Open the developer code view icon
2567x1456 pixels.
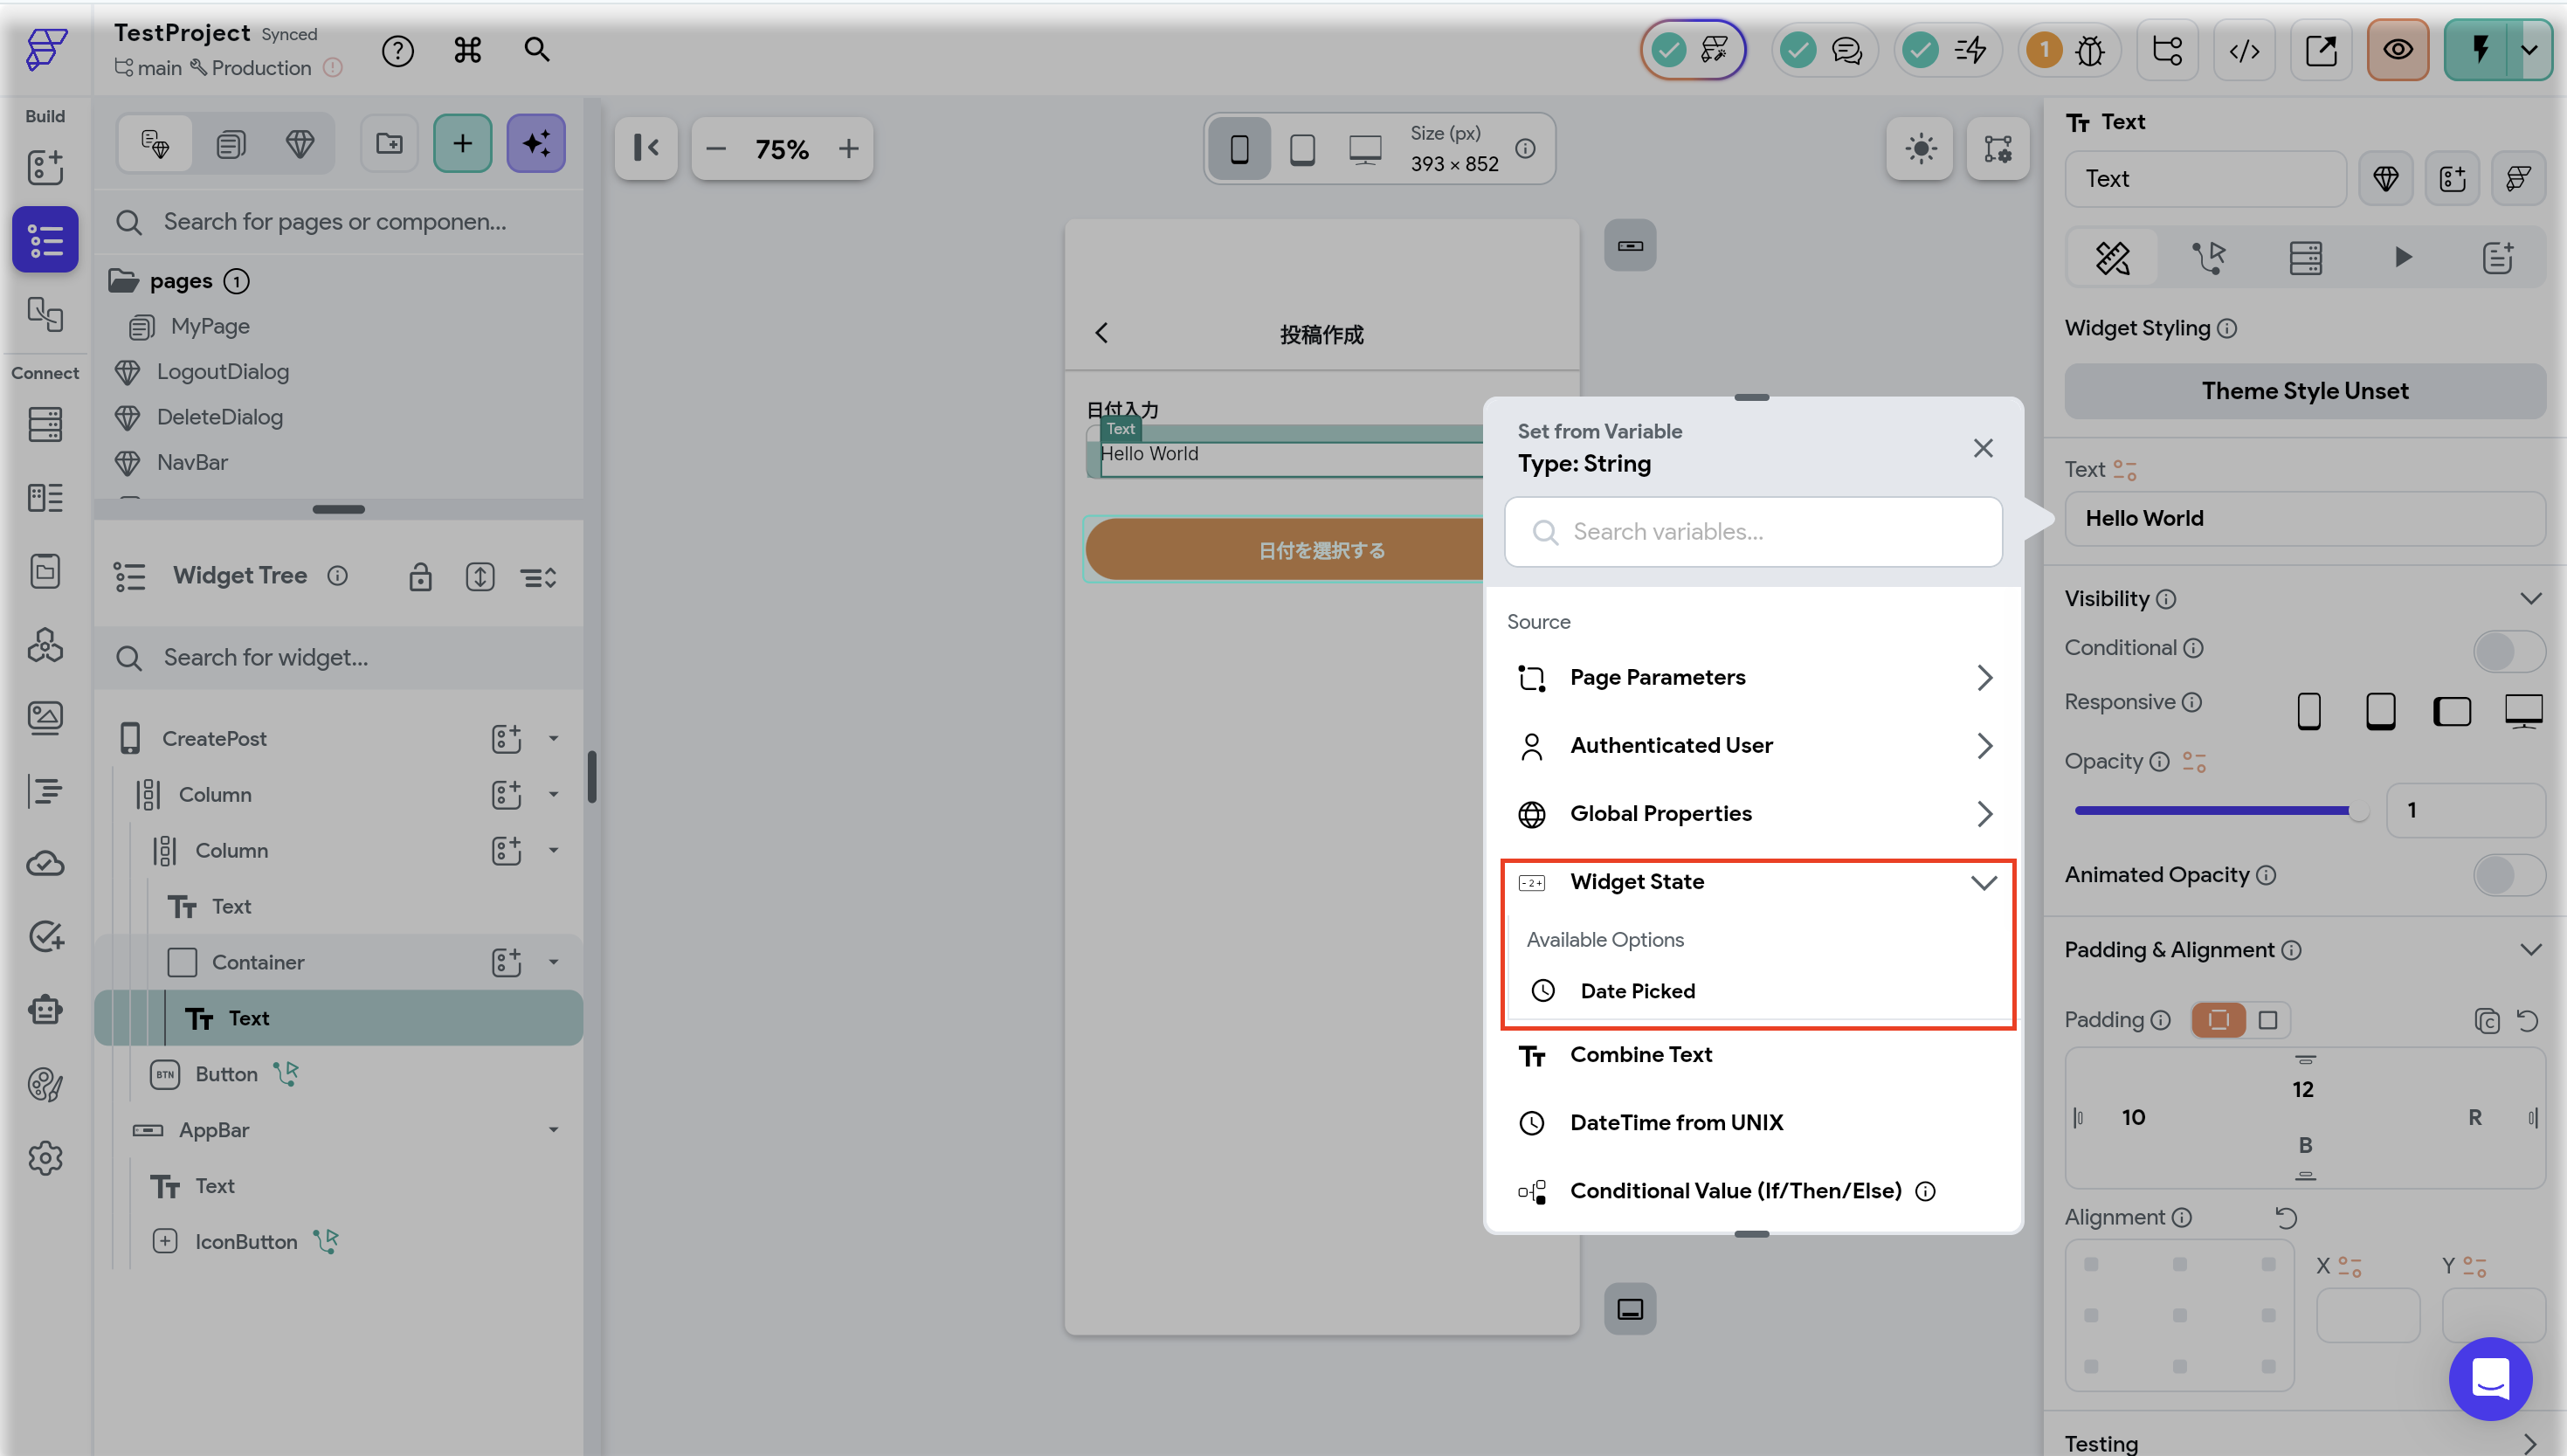[2244, 50]
